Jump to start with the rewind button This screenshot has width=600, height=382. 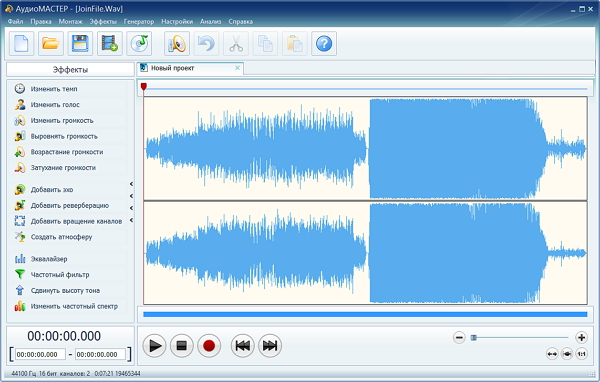click(243, 346)
